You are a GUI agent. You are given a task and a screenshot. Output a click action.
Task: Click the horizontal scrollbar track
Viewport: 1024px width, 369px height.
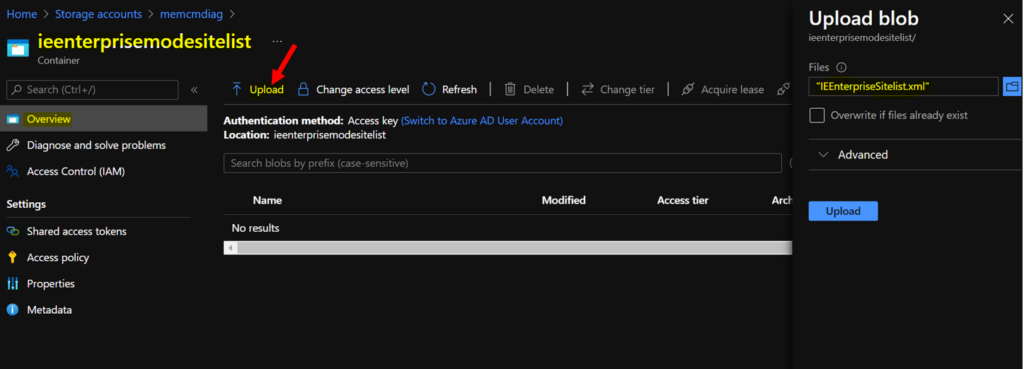[515, 248]
